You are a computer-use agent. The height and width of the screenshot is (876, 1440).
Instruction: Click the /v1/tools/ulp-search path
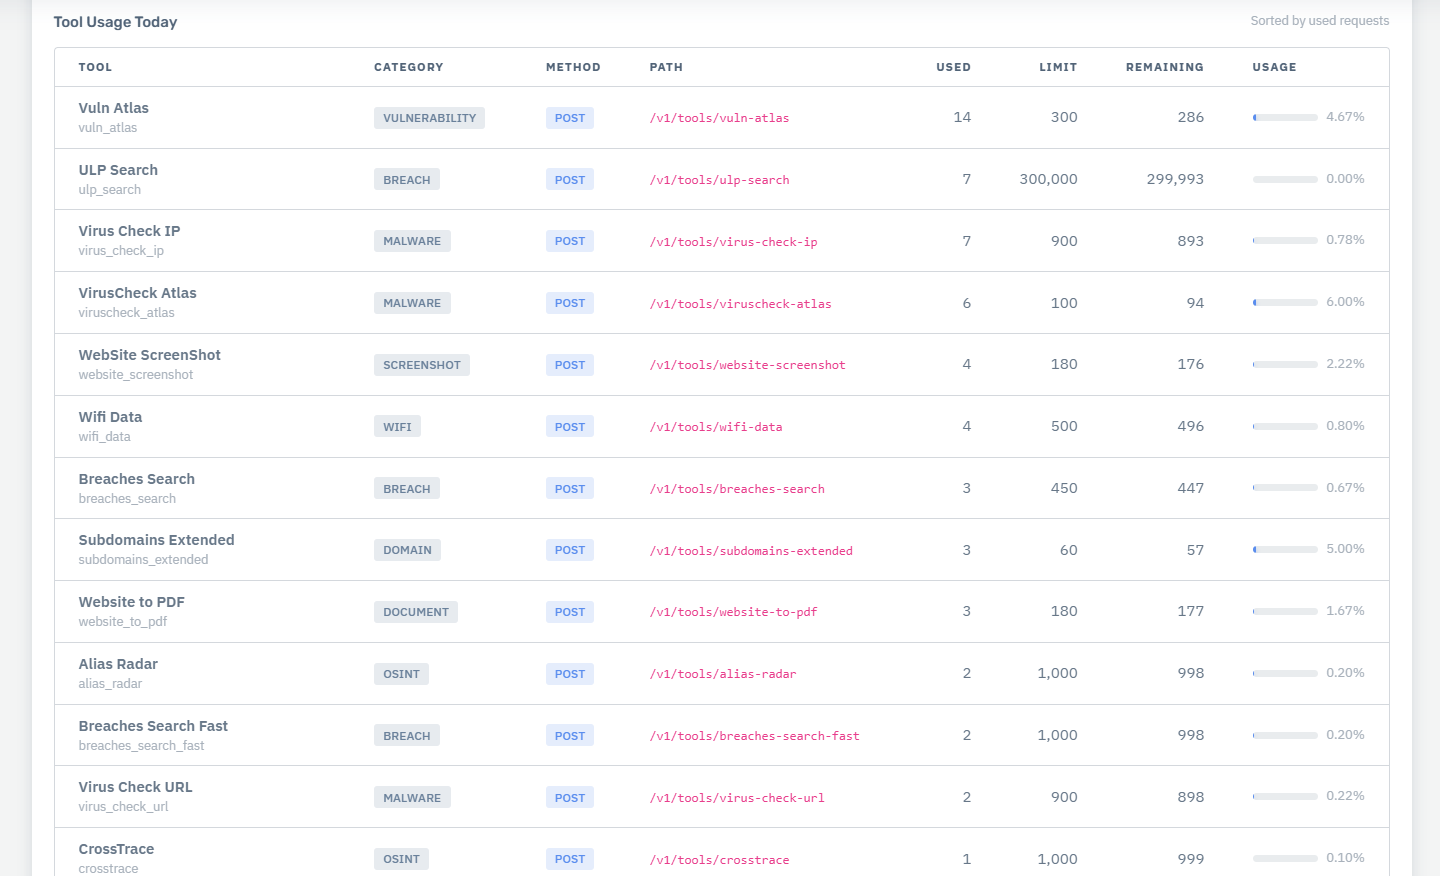pos(719,180)
